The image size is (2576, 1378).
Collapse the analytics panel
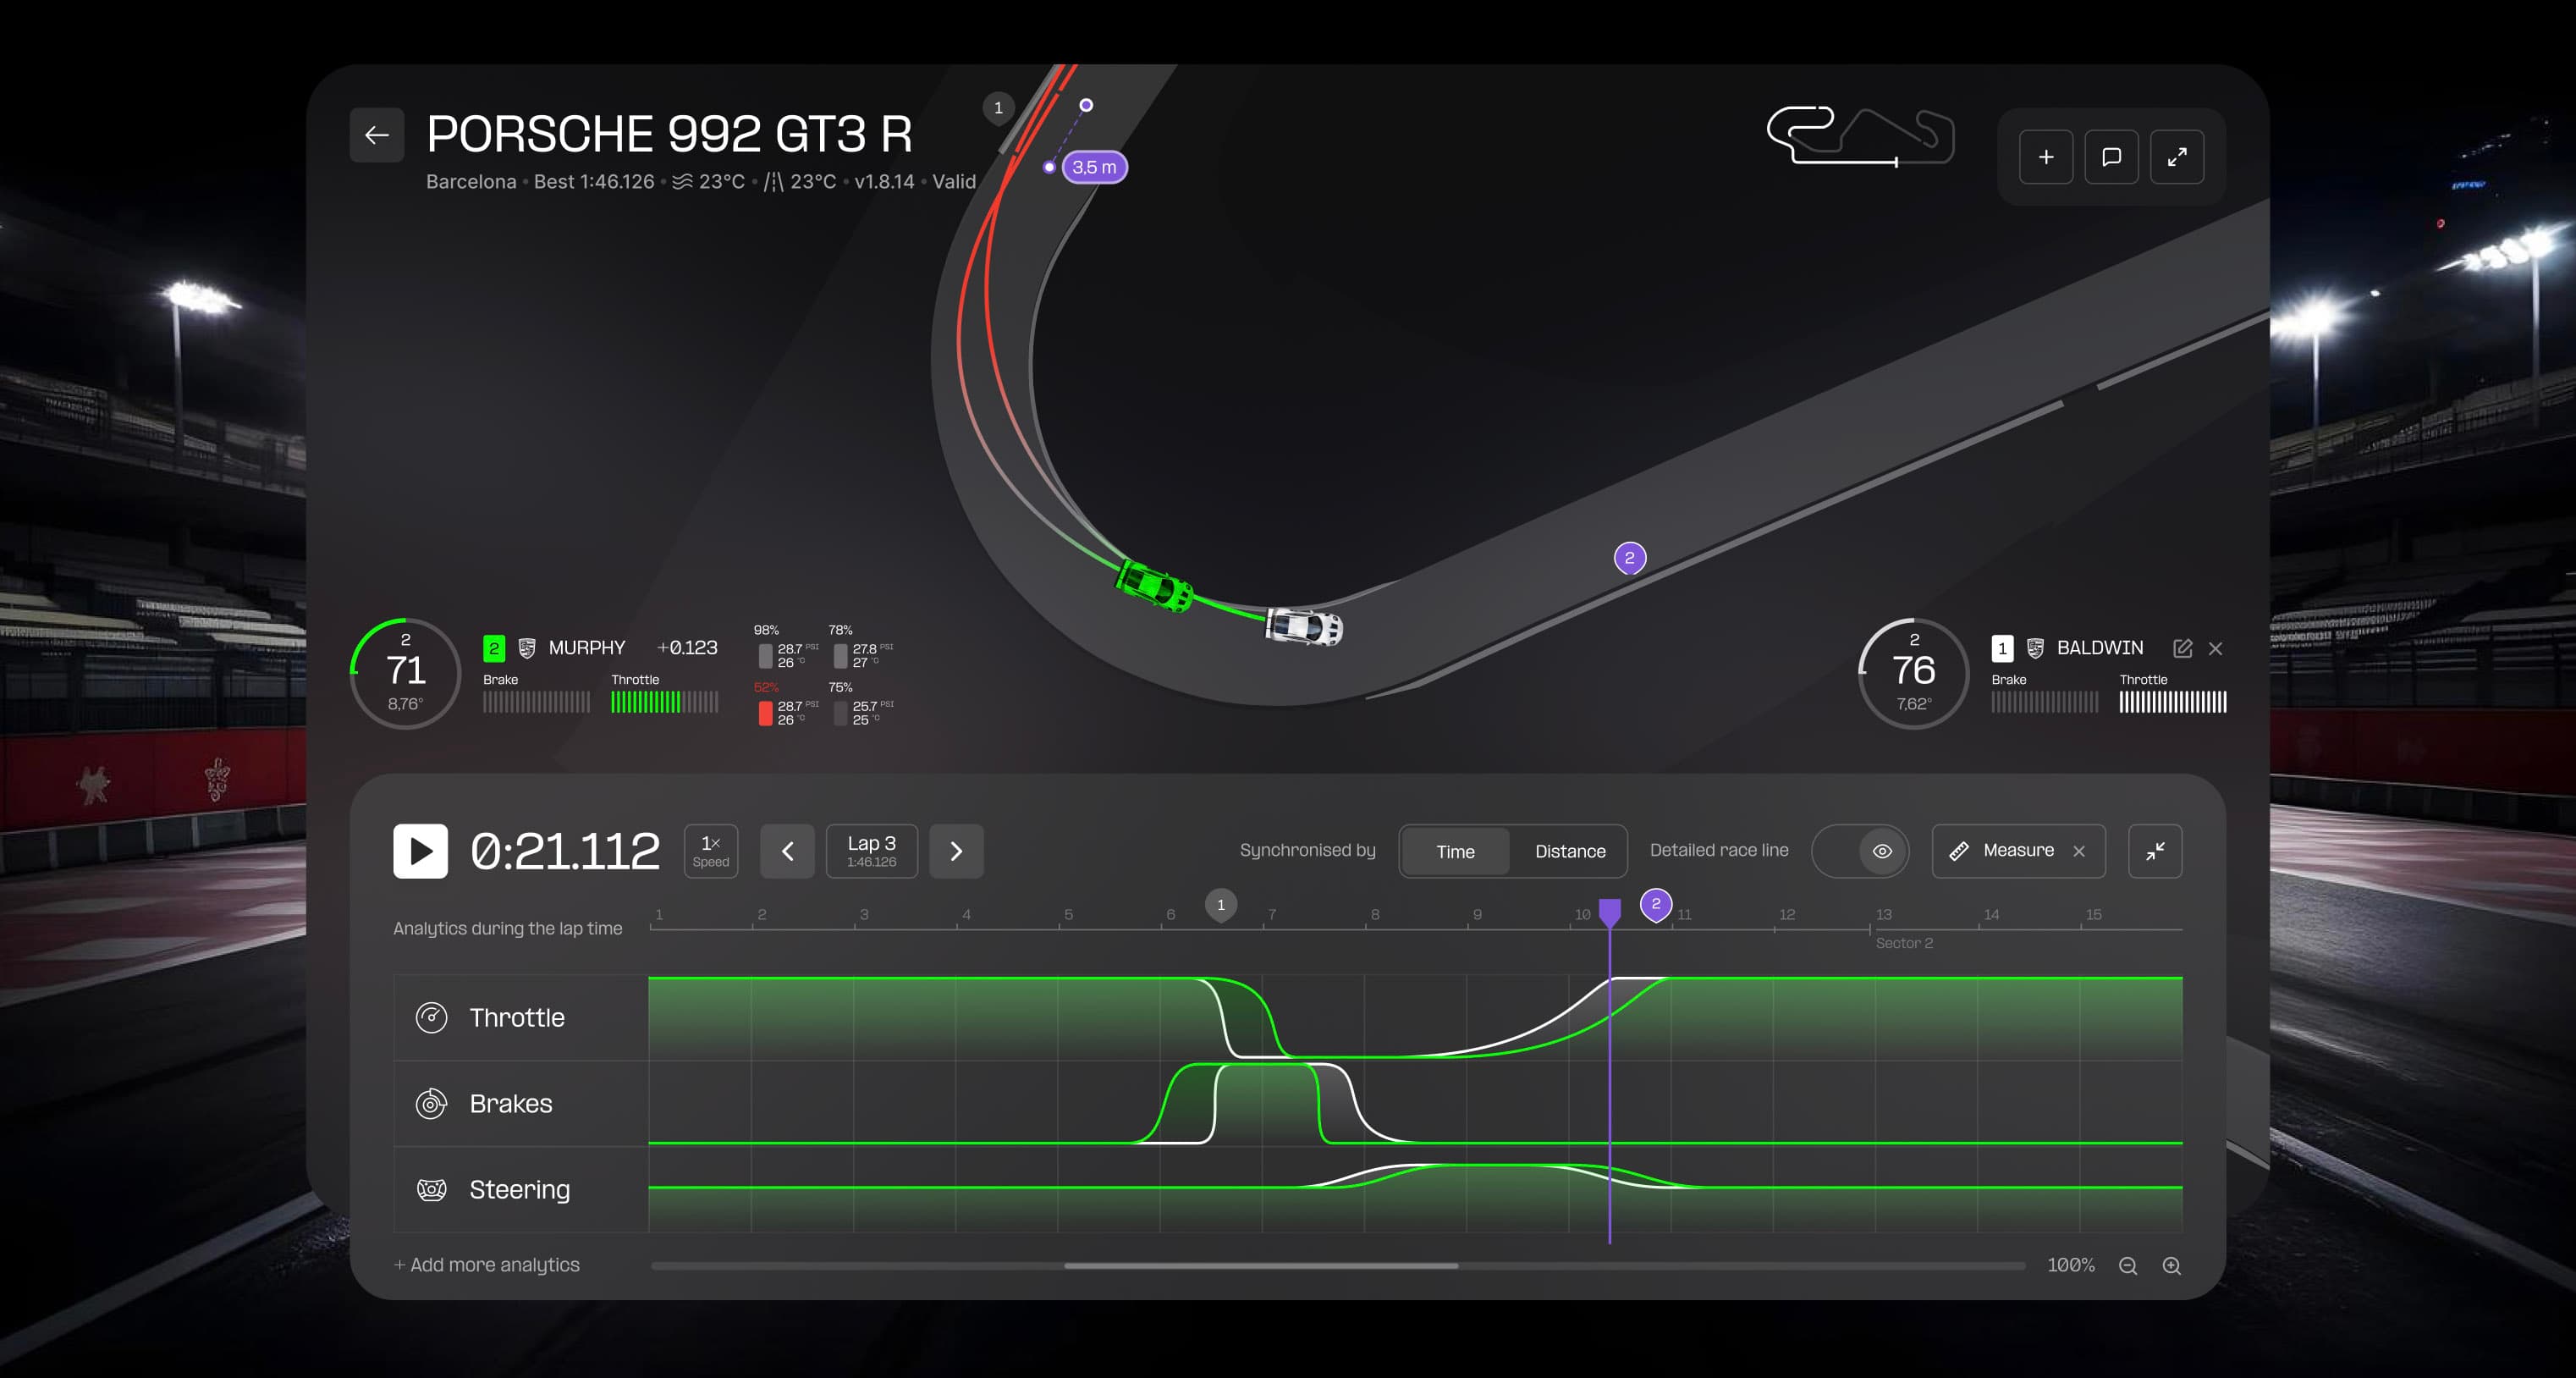click(x=2155, y=851)
